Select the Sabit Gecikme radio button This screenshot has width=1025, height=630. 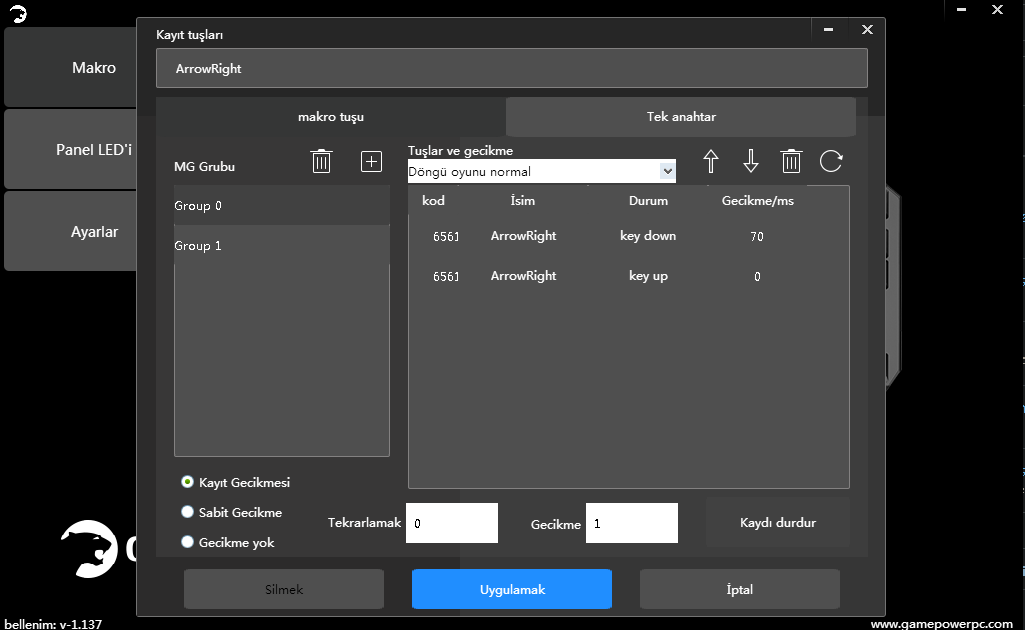coord(188,512)
